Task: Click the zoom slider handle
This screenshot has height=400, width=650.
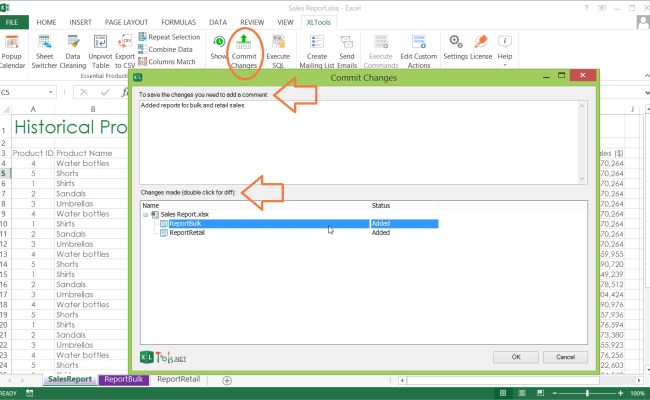Action: (587, 393)
